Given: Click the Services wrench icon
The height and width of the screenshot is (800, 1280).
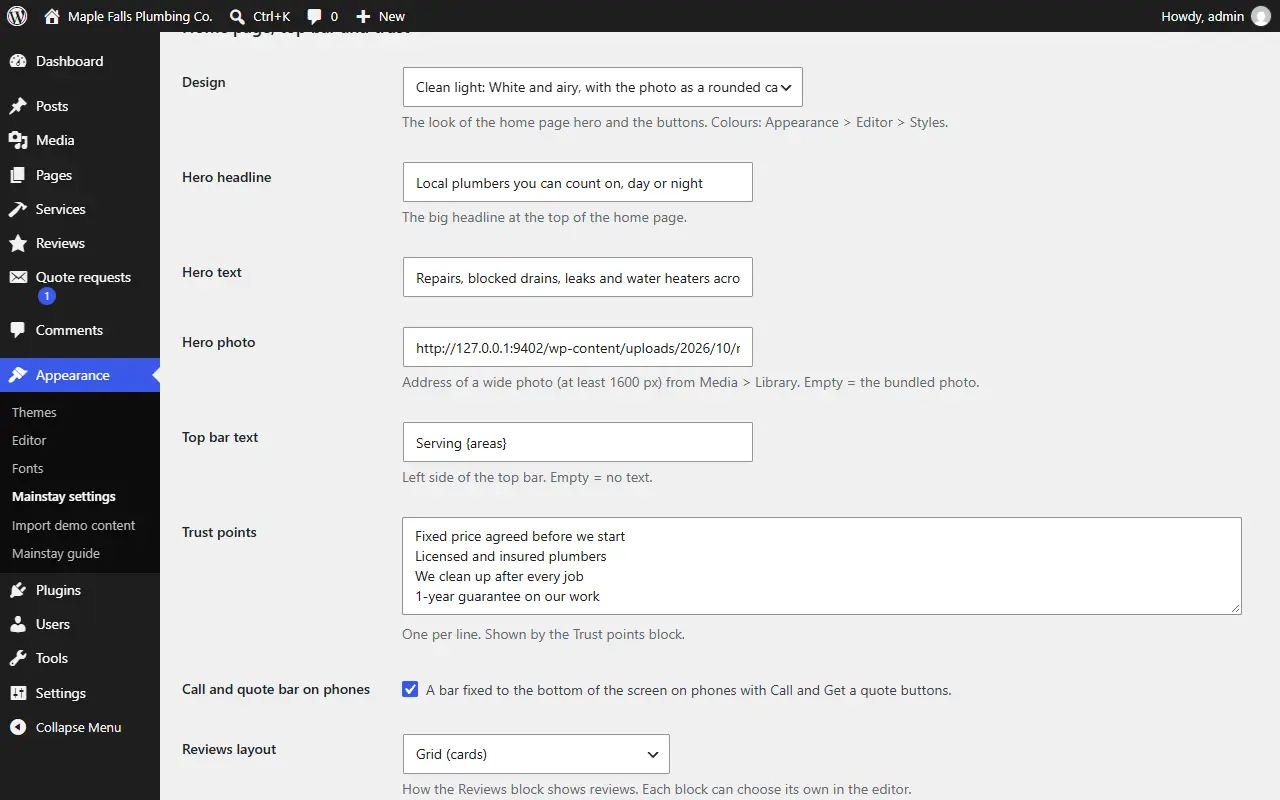Looking at the screenshot, I should point(18,209).
